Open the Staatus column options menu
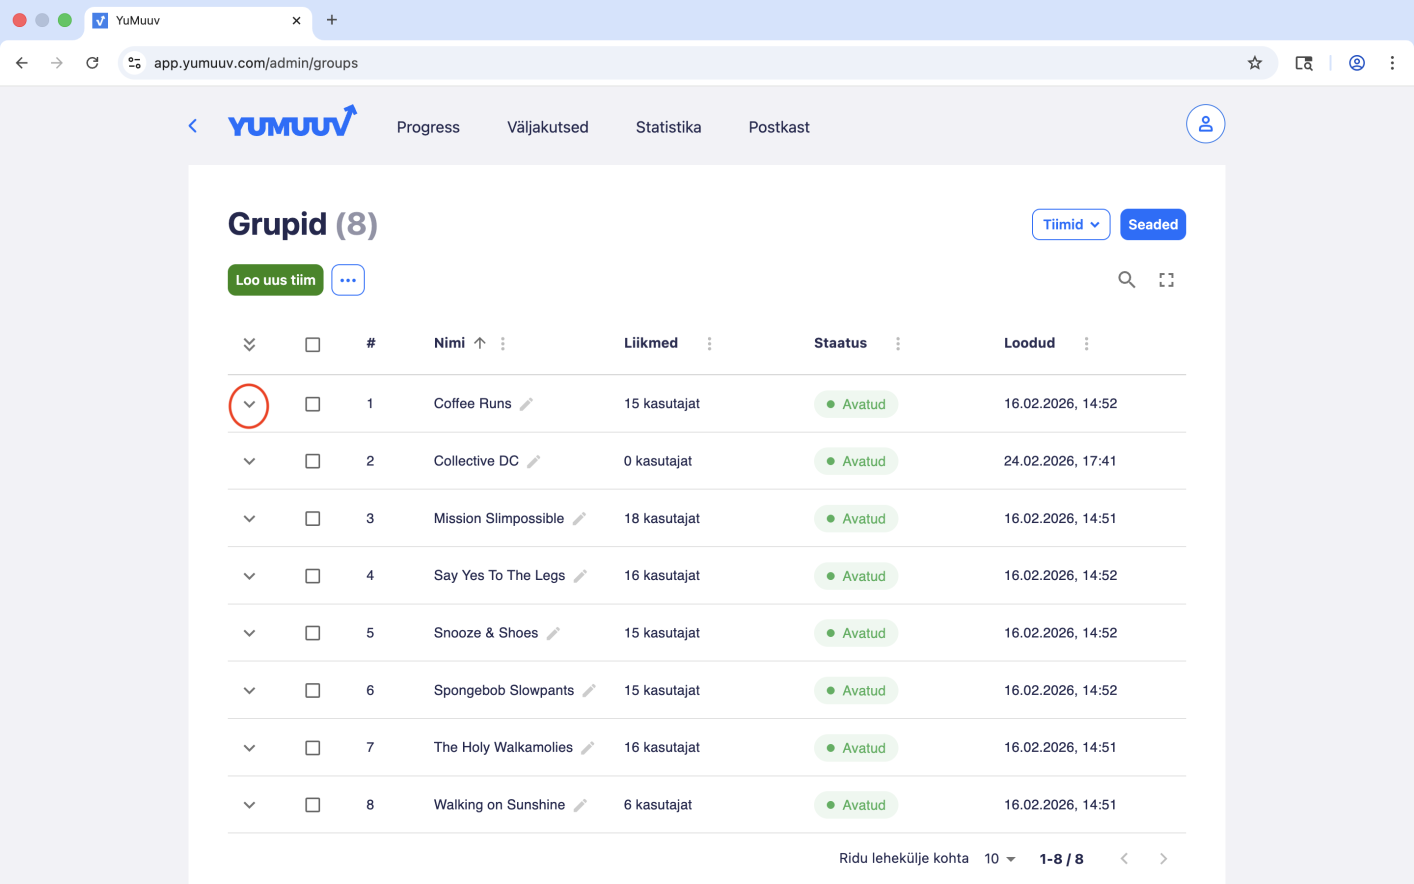This screenshot has width=1414, height=884. point(898,344)
